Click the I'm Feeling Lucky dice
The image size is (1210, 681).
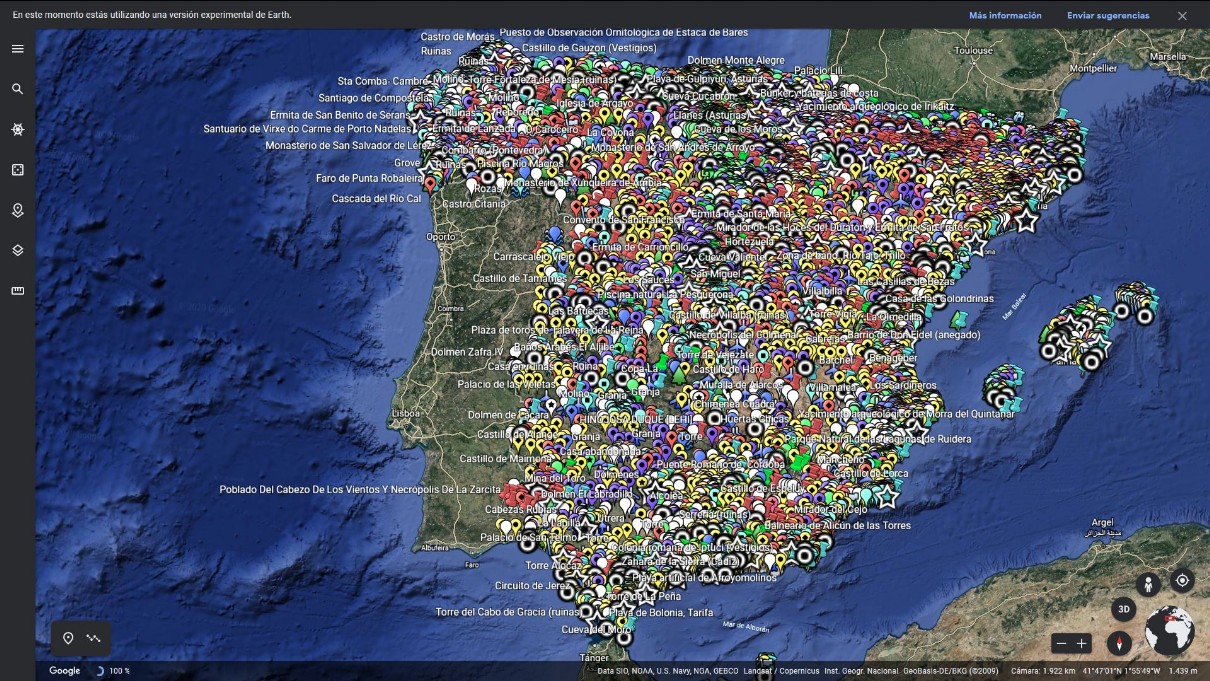(17, 170)
